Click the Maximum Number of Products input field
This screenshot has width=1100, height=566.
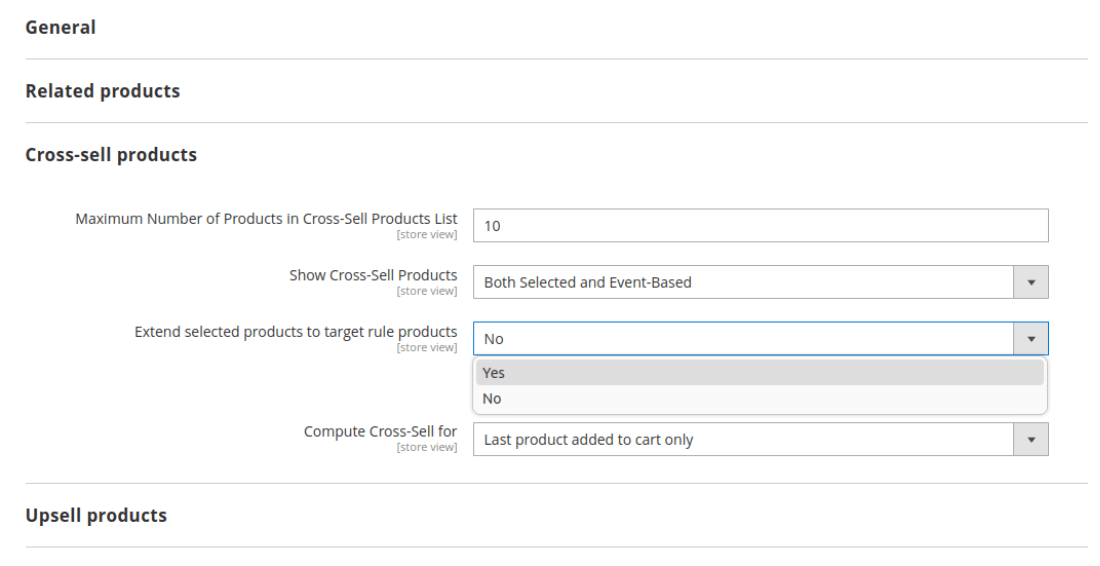coord(760,226)
